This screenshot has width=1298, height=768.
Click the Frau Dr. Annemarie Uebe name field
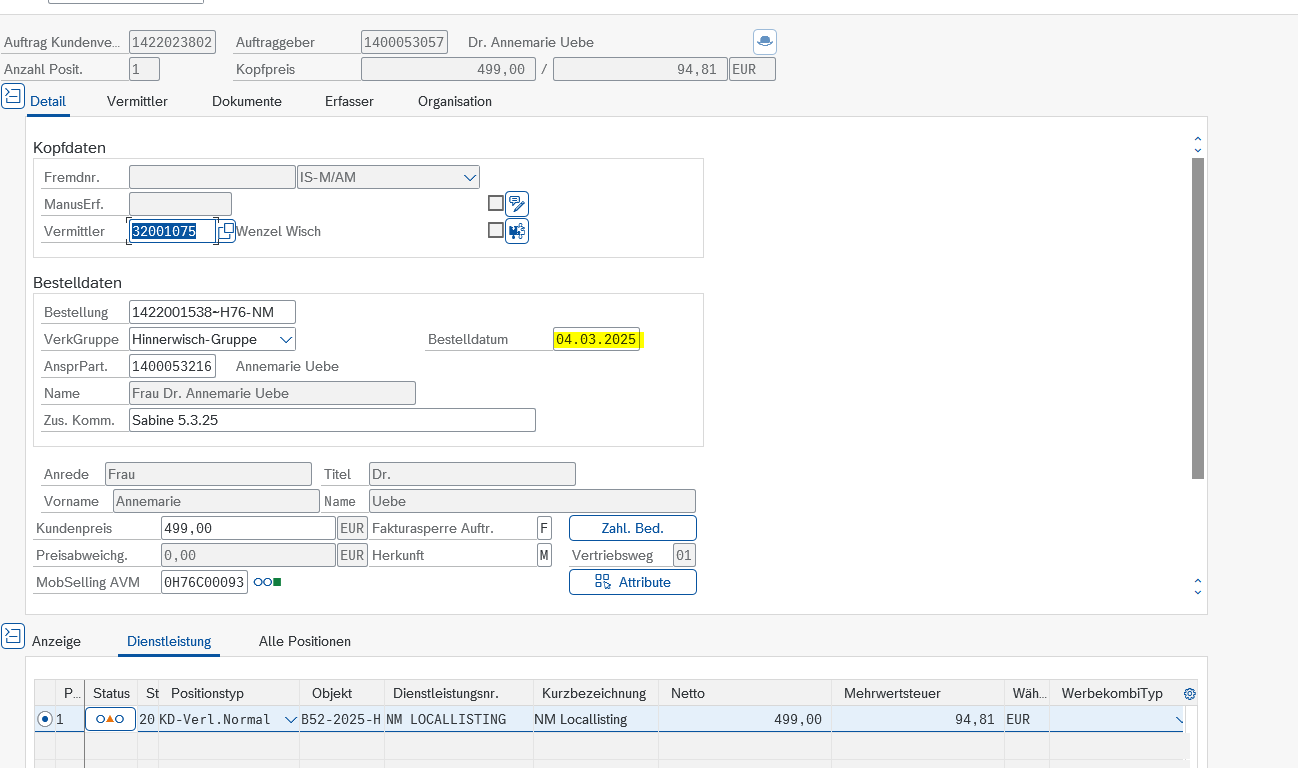tap(272, 393)
